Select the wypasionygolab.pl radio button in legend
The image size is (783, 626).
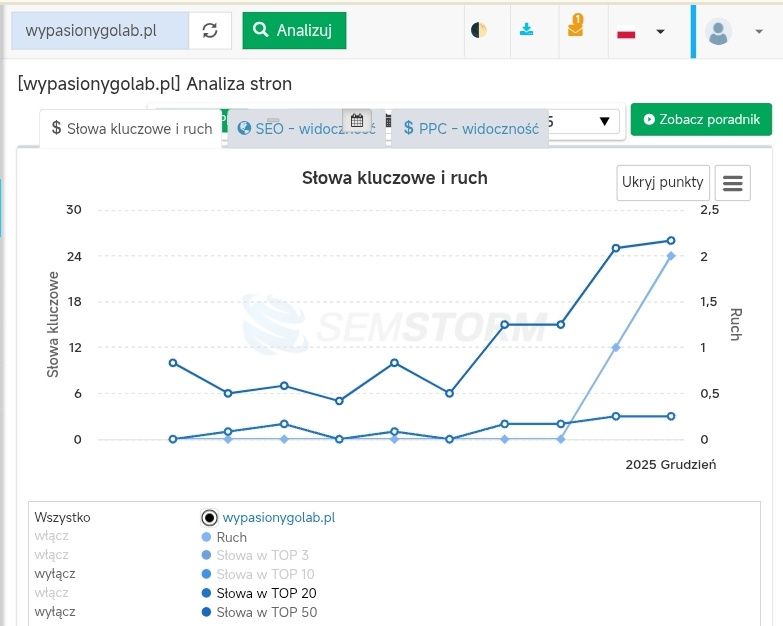pos(209,518)
